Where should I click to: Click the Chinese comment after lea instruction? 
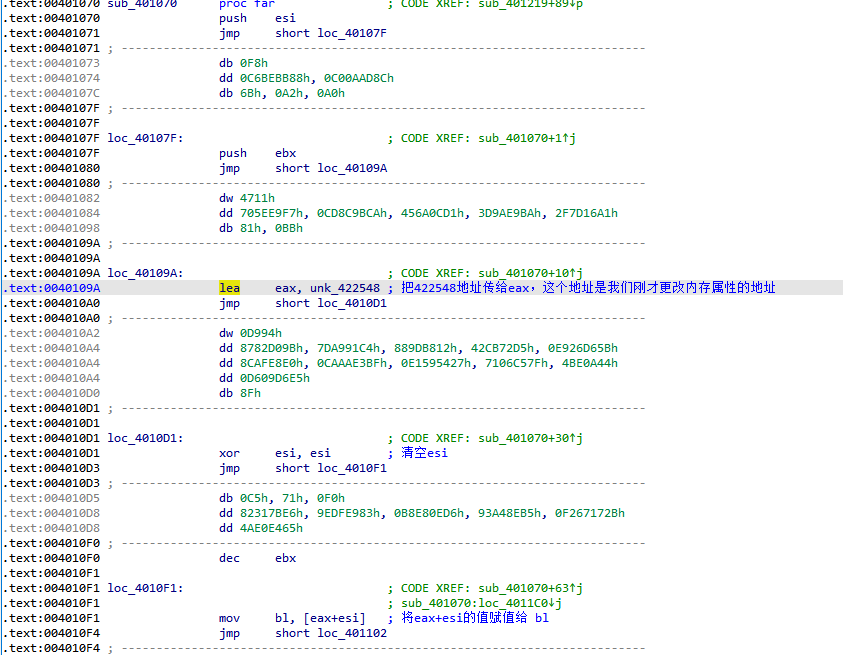pos(588,288)
